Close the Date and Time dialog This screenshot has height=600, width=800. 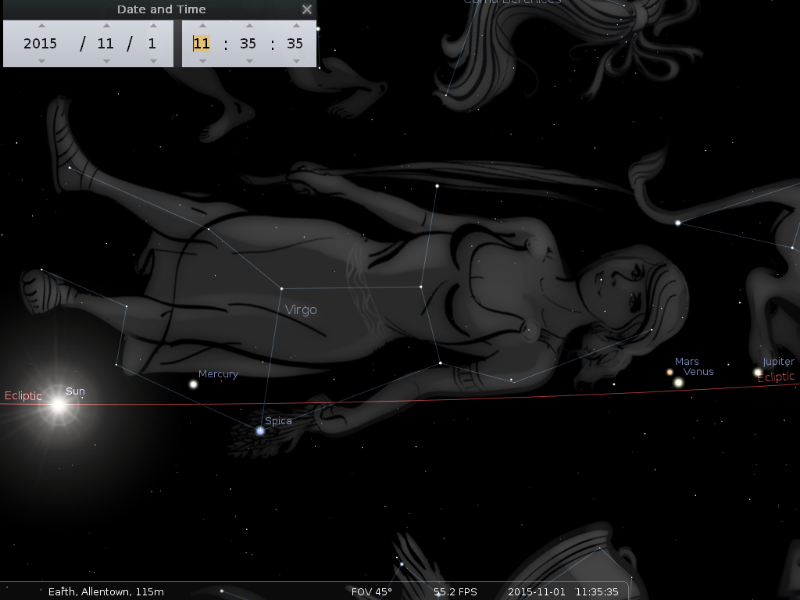(x=307, y=9)
